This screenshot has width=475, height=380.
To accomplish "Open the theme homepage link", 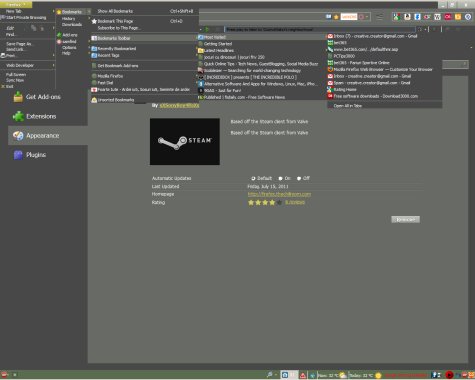I will (279, 194).
